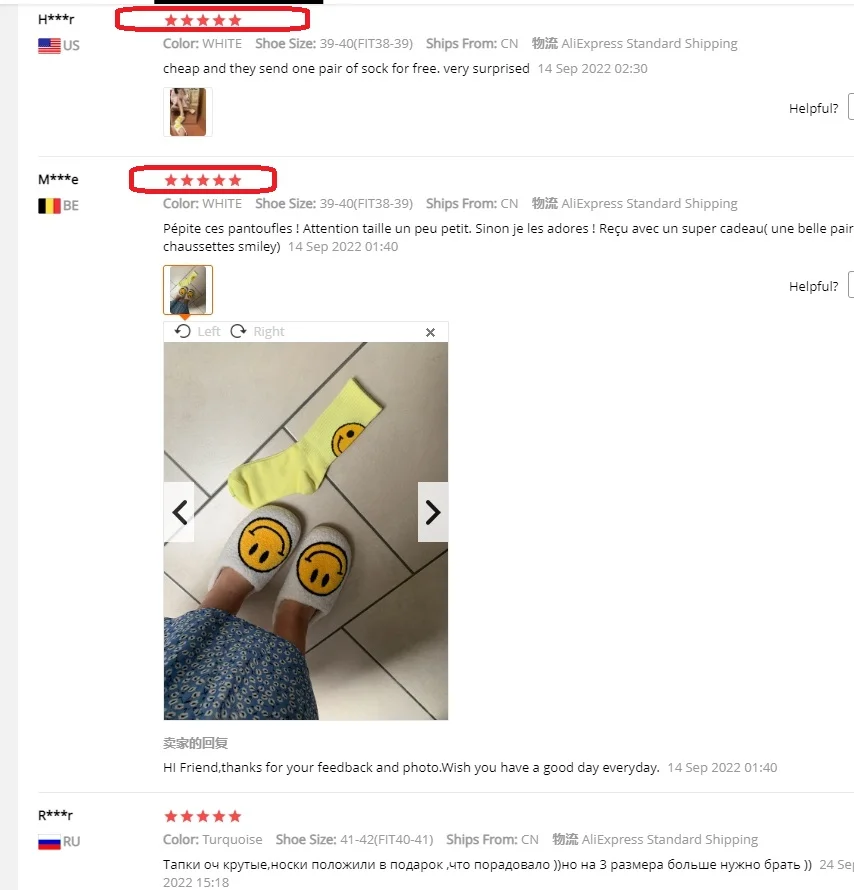This screenshot has width=854, height=890.
Task: Show the next review photo
Action: coord(433,513)
